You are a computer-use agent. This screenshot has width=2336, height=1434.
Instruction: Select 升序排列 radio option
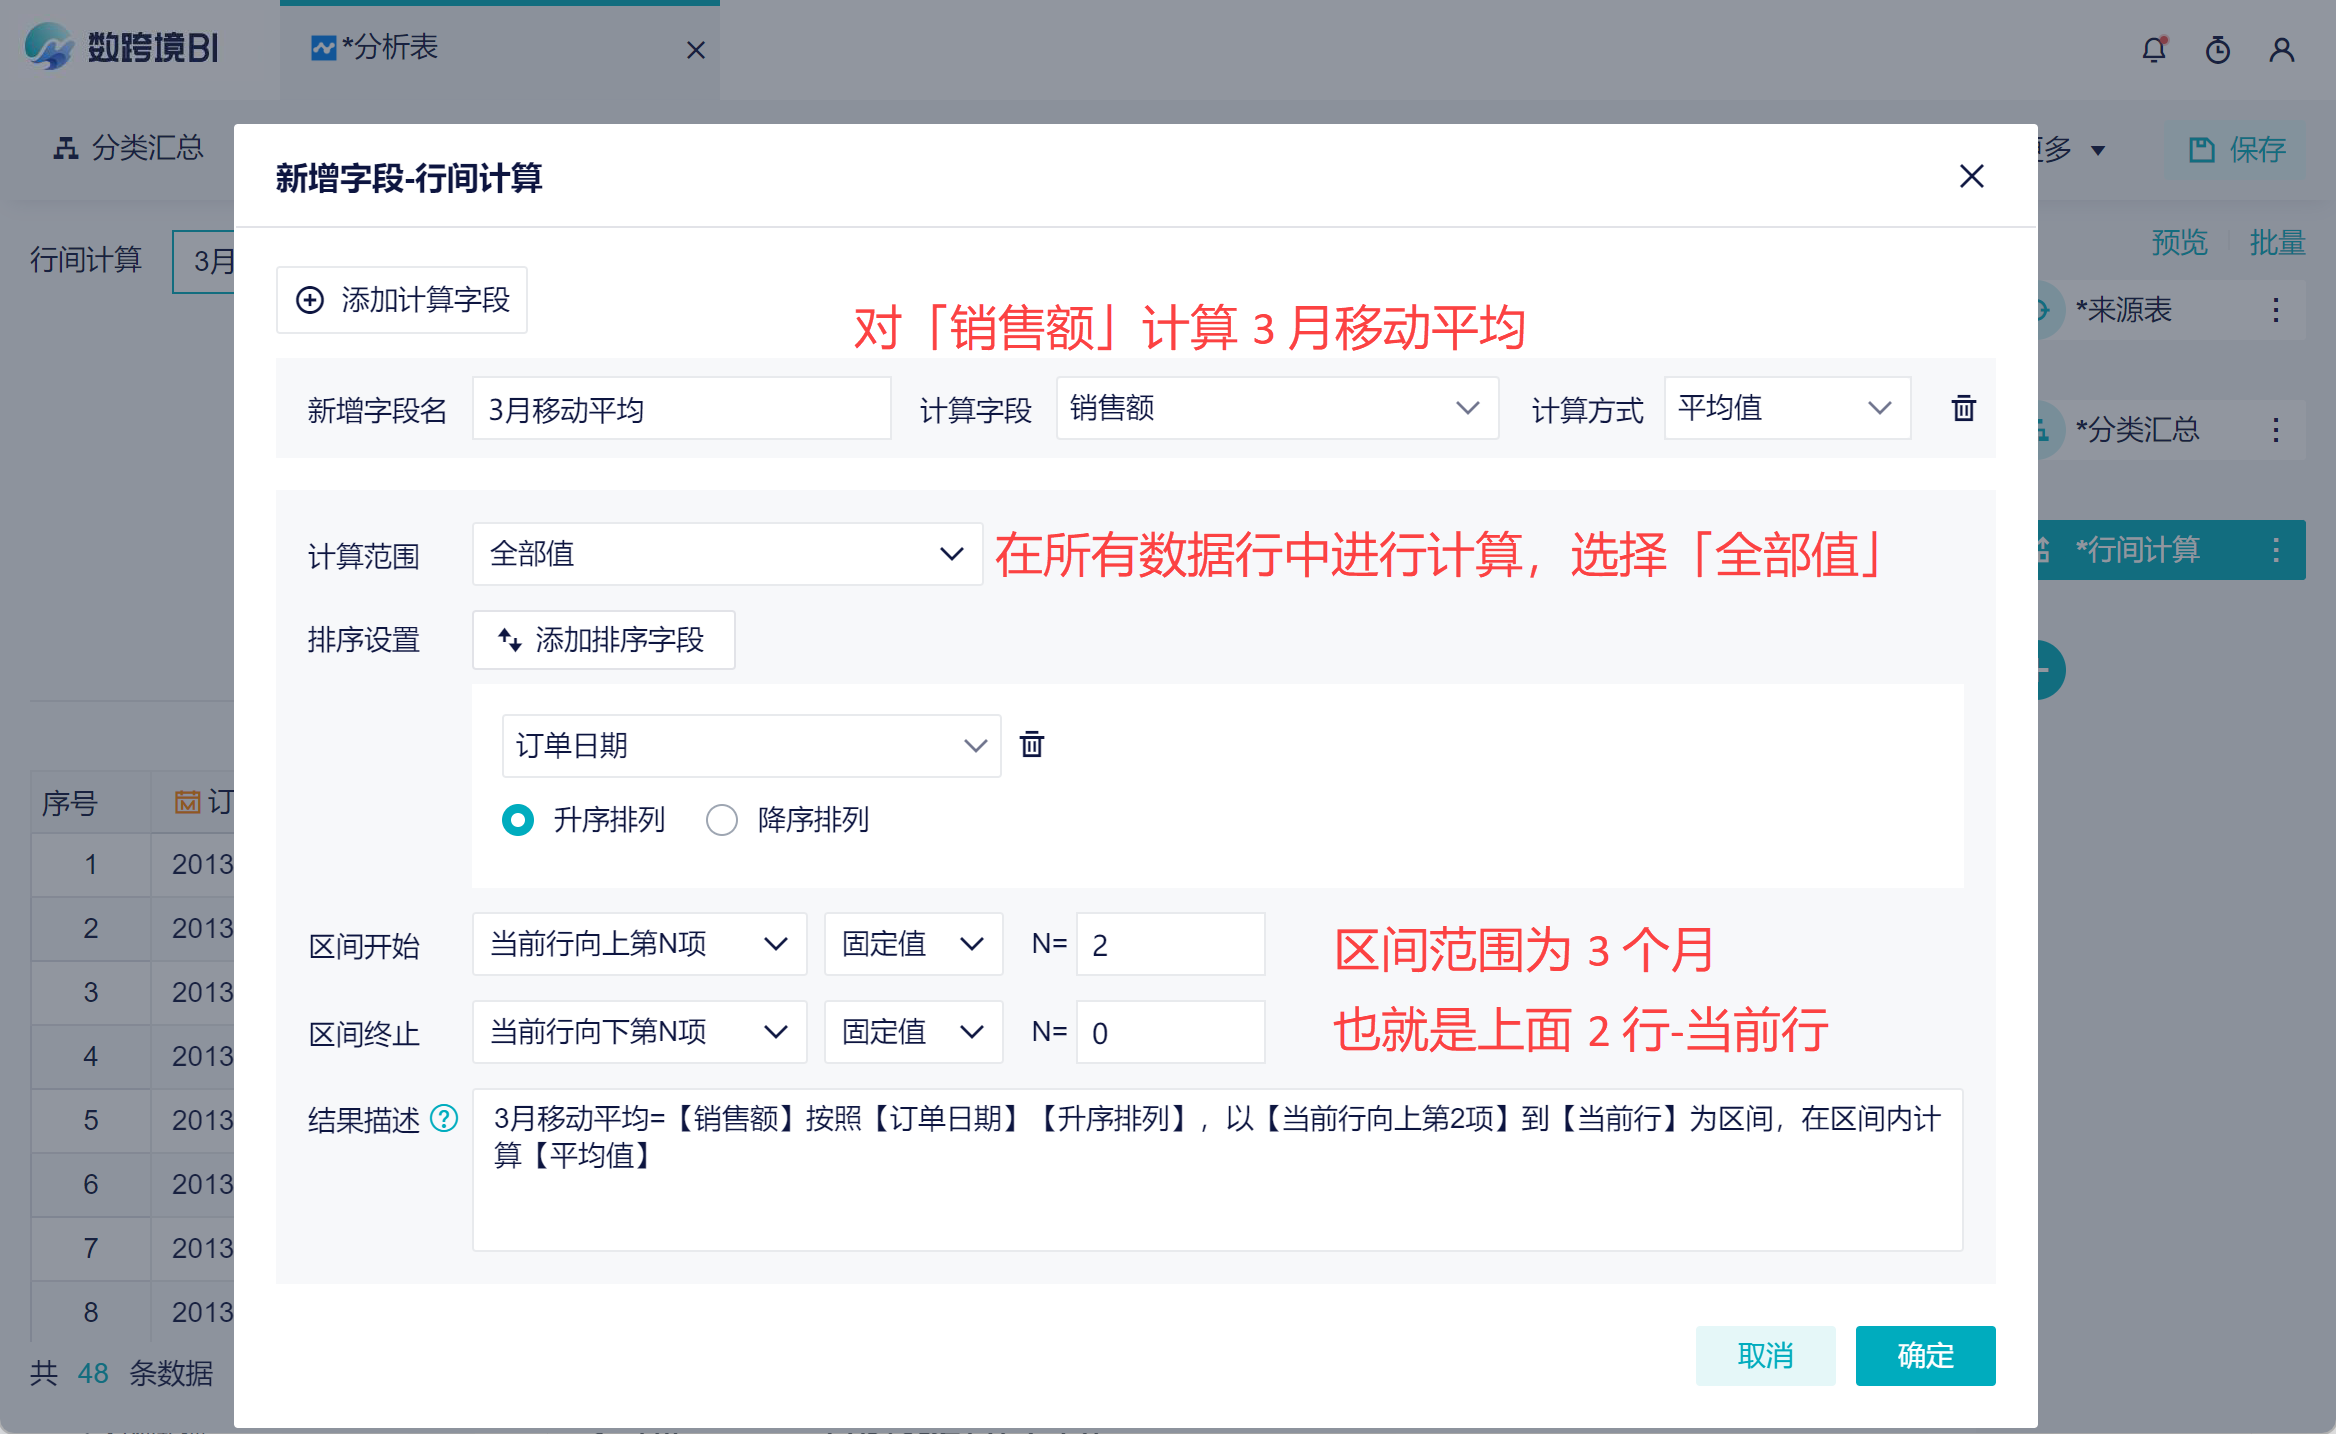(x=518, y=820)
